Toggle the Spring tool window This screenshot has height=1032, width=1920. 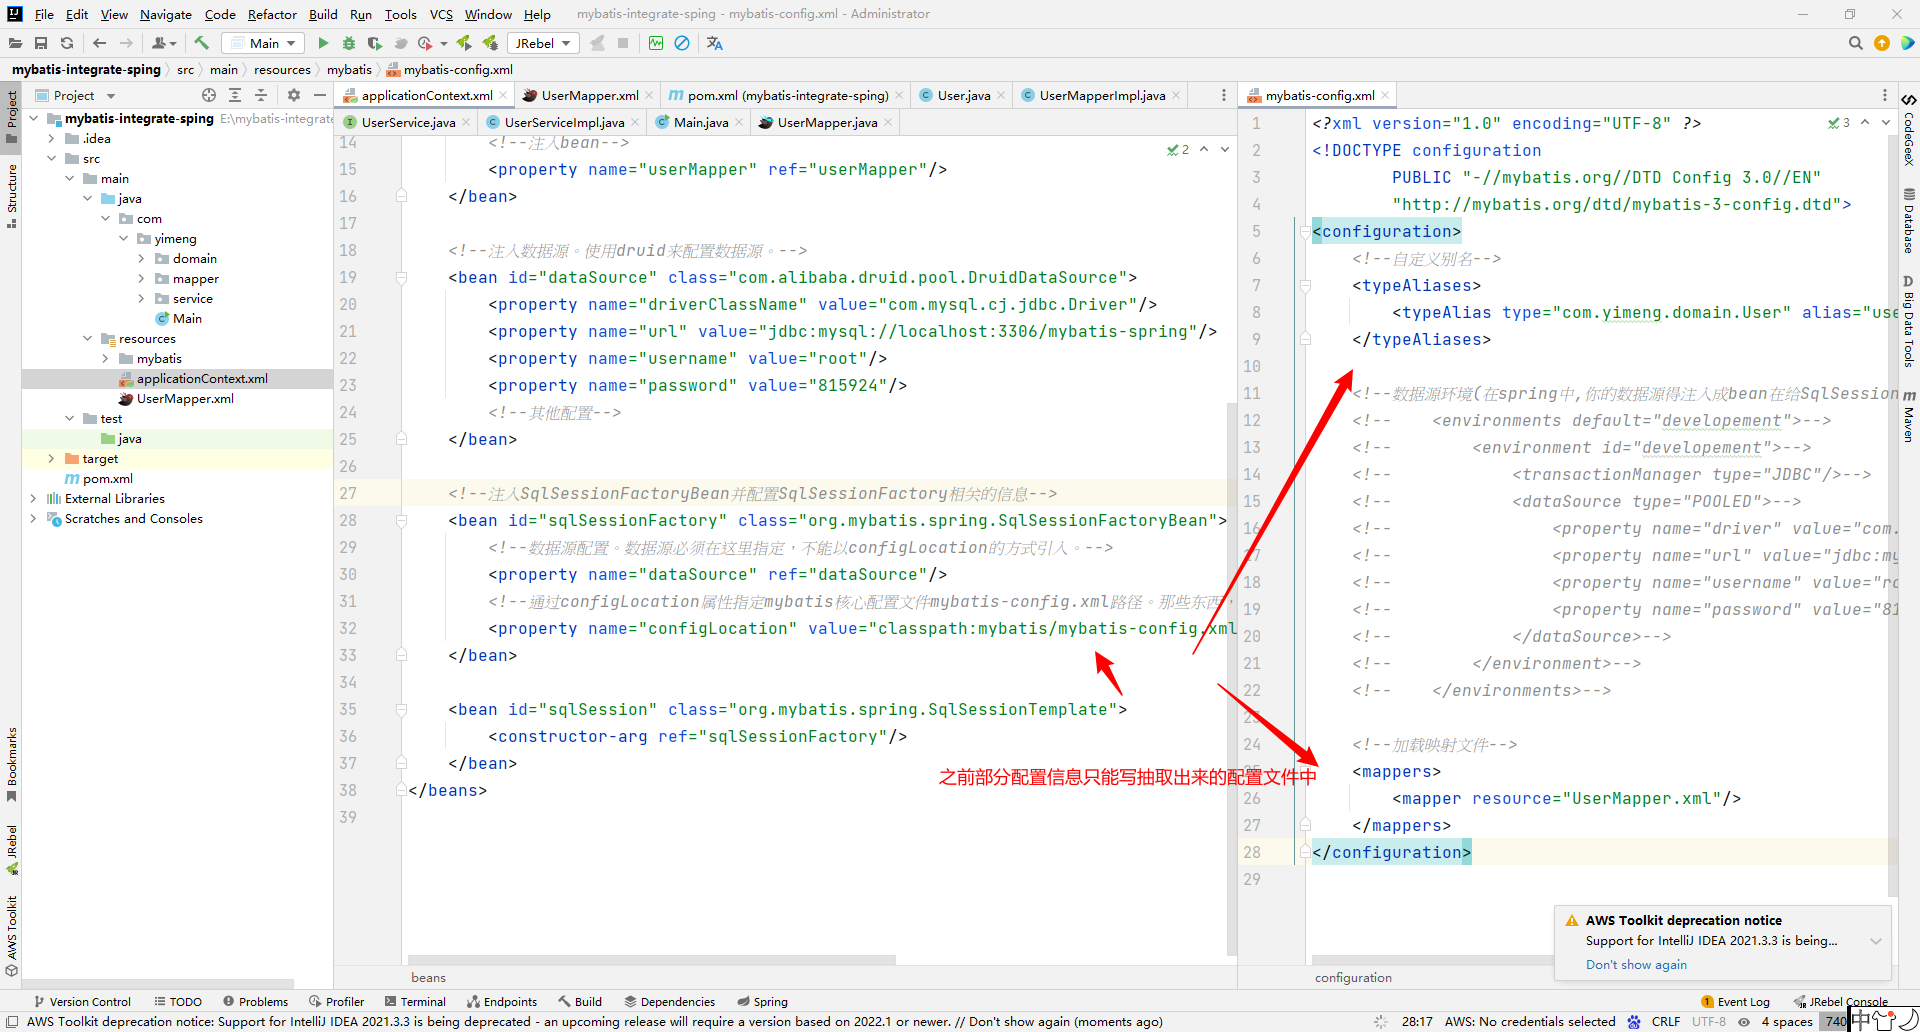[x=762, y=1001]
